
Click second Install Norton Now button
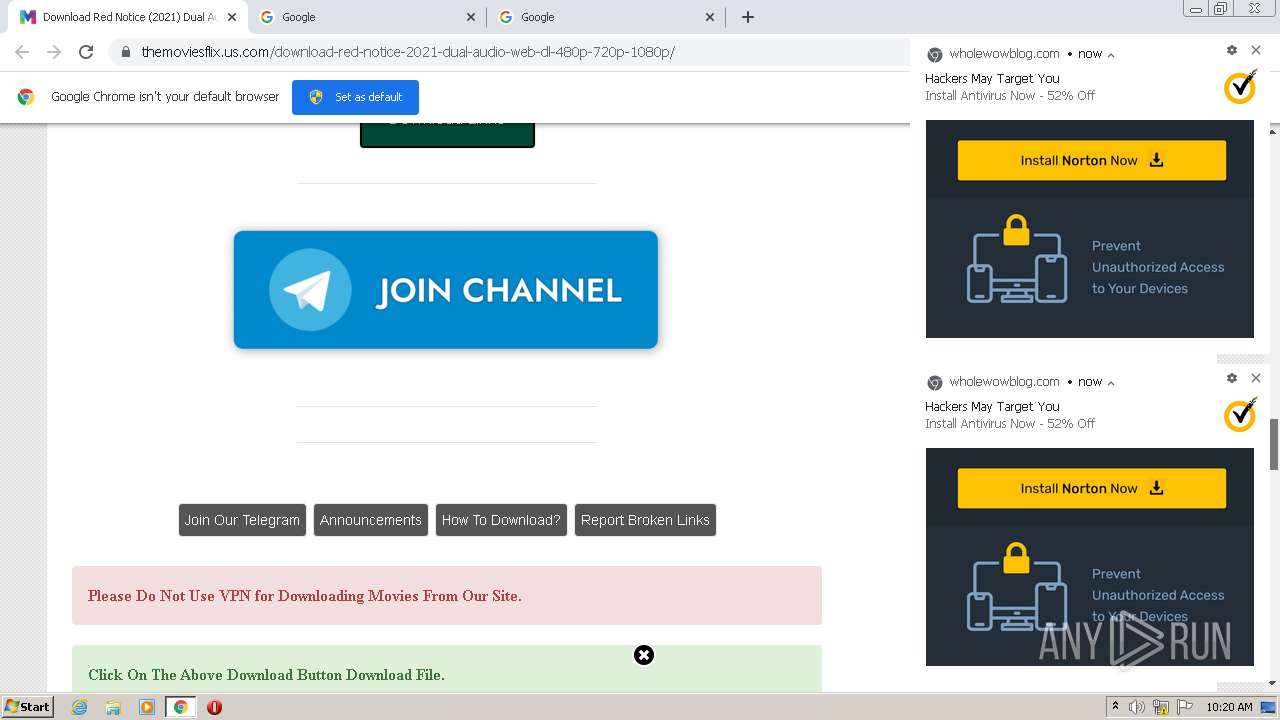(1092, 488)
